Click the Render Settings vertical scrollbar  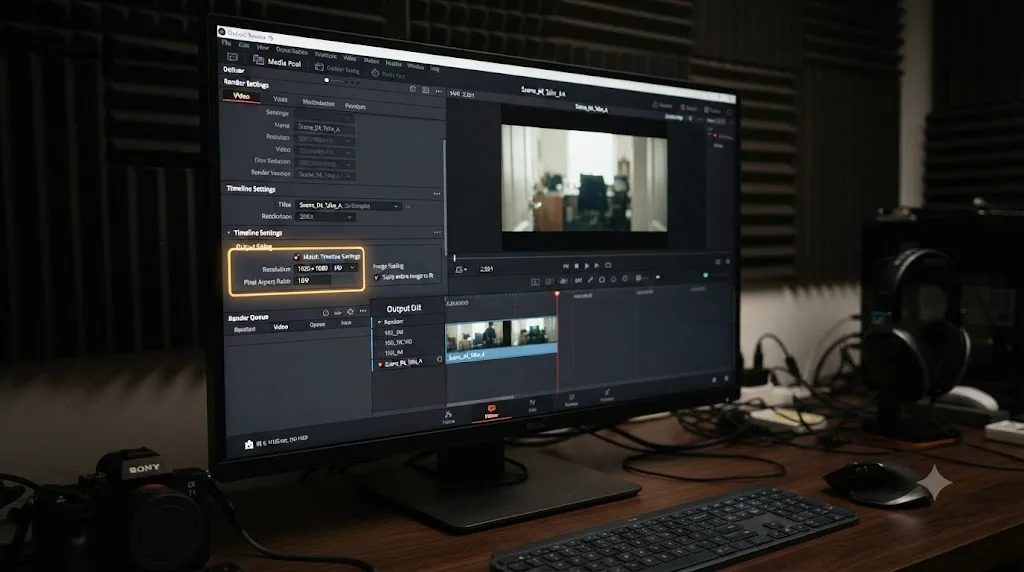tap(445, 196)
